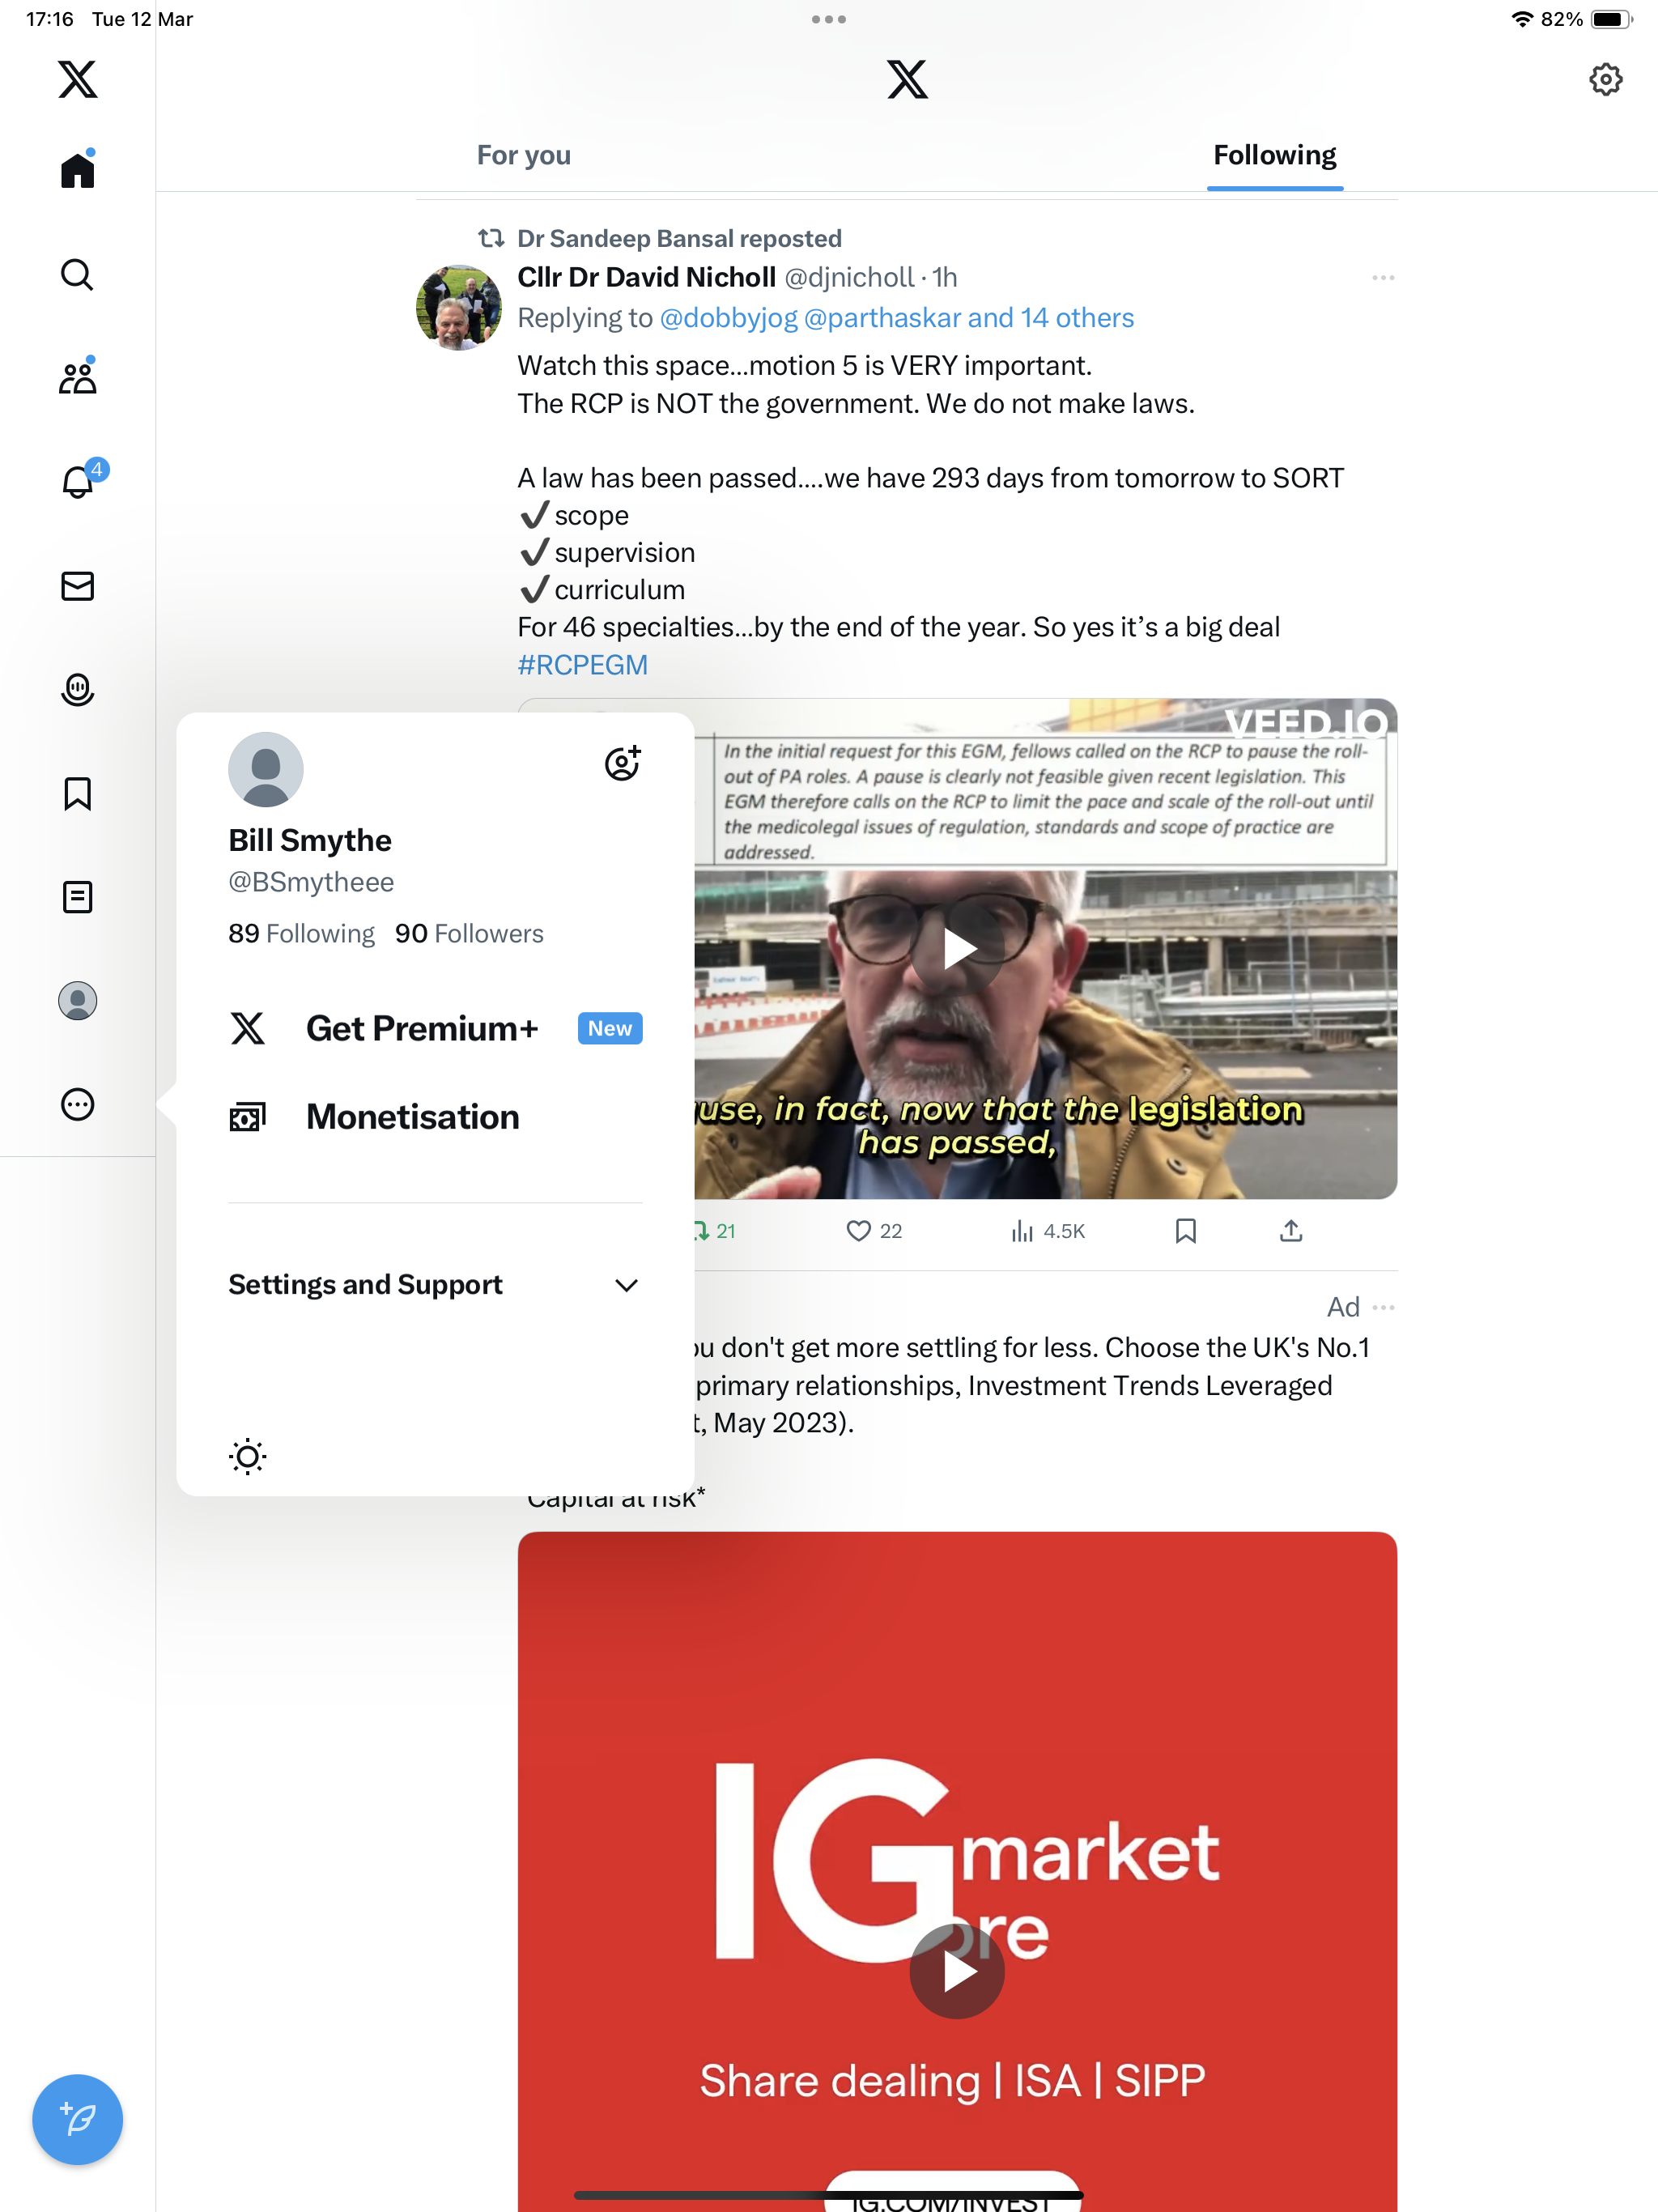
Task: Open more options on David Nicholl post
Action: click(x=1383, y=277)
